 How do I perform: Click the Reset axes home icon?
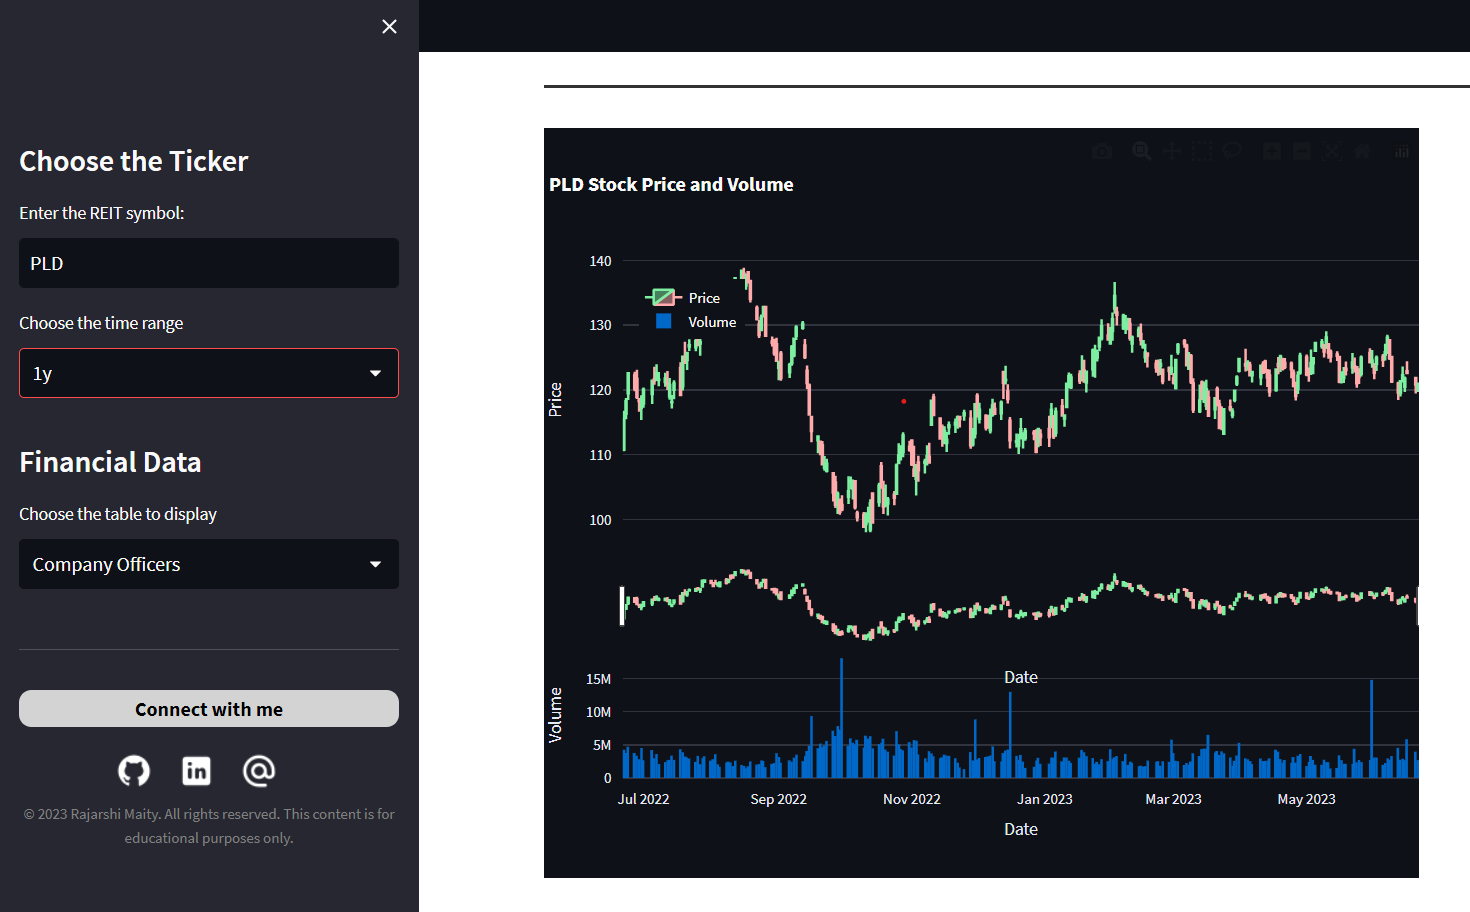click(1362, 151)
